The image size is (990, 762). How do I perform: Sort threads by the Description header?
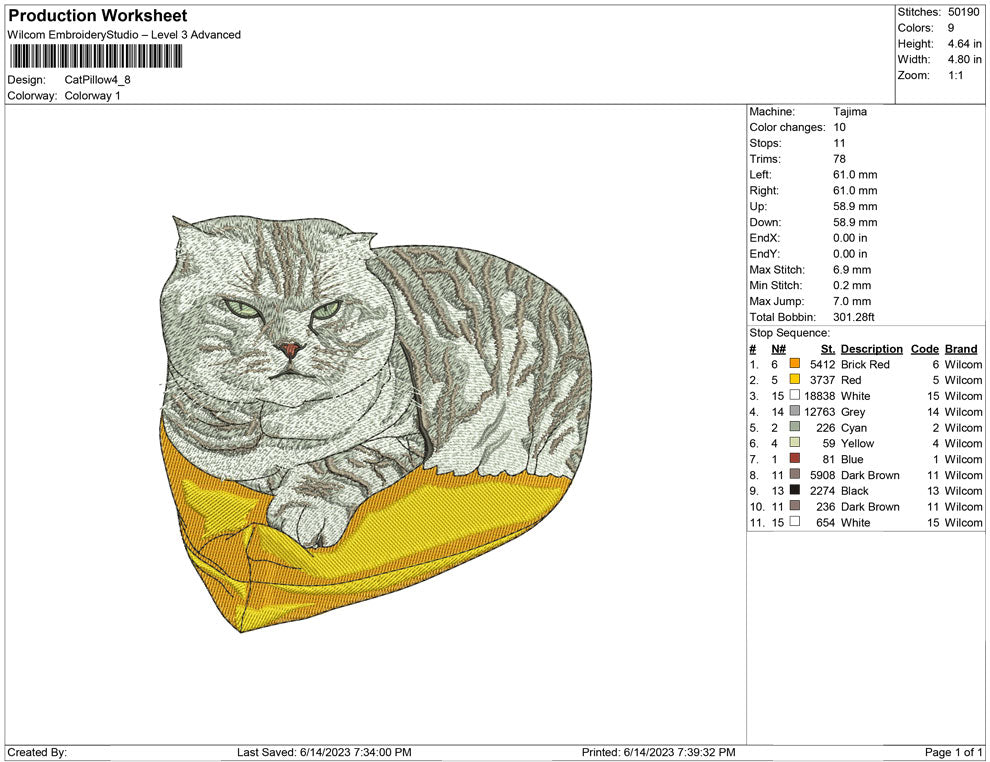point(871,348)
